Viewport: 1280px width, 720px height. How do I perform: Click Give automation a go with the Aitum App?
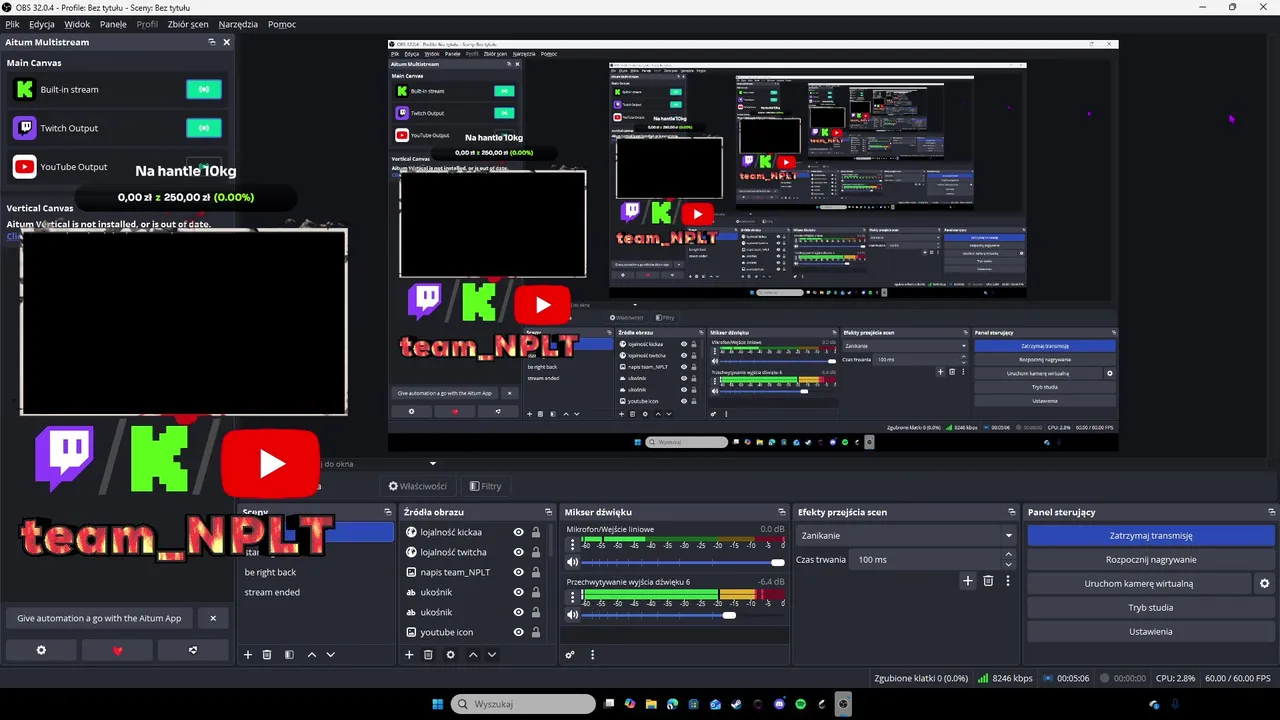[x=99, y=618]
